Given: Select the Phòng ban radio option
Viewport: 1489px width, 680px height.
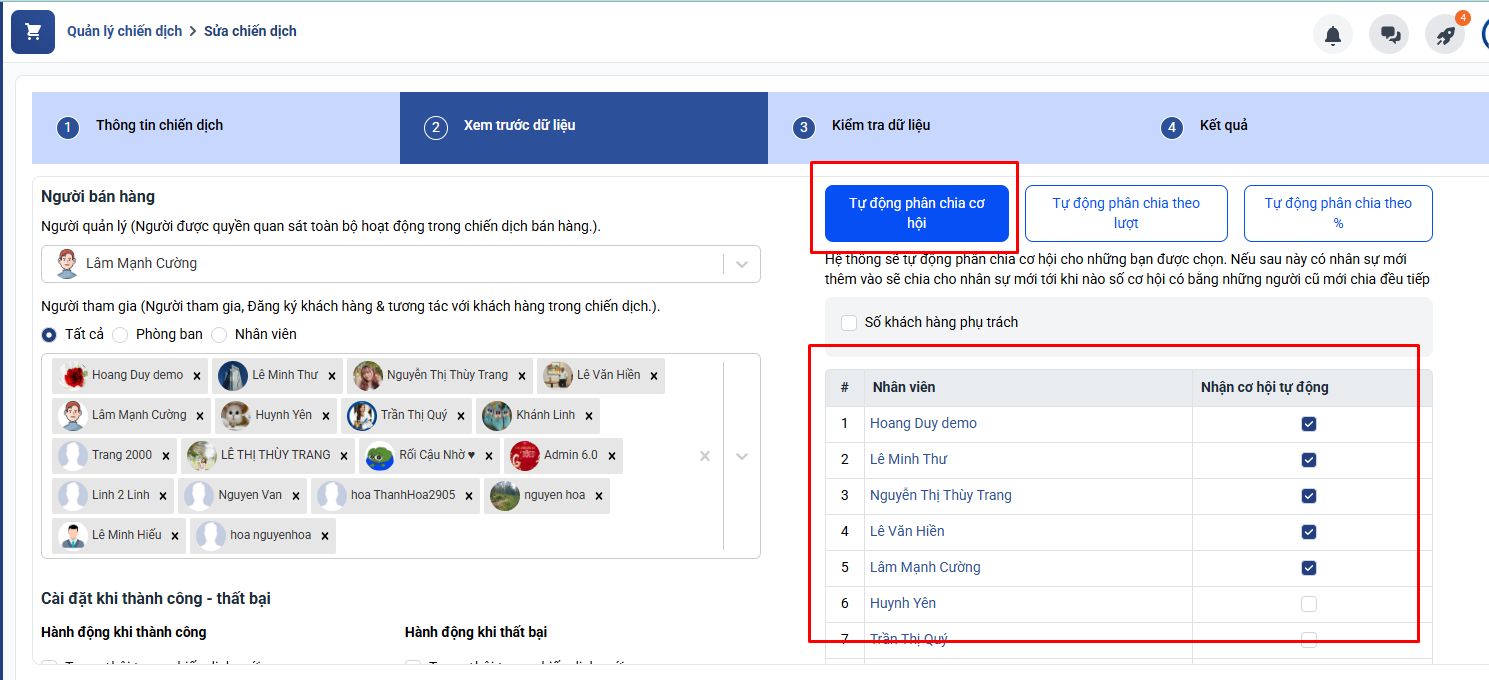Looking at the screenshot, I should point(120,335).
